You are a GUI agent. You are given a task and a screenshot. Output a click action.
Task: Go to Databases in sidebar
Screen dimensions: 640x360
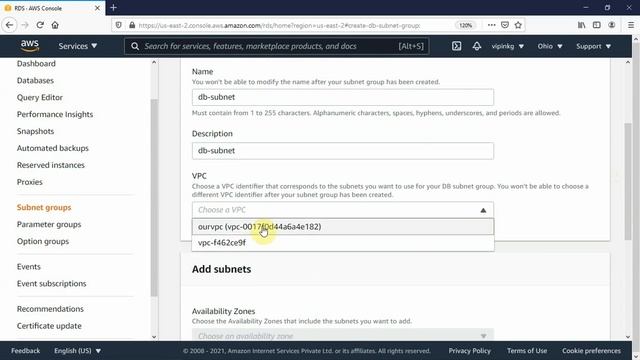tap(35, 80)
